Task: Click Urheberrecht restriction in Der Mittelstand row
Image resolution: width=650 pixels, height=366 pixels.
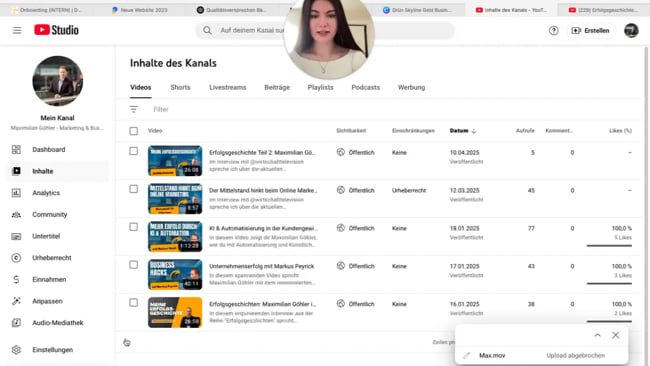Action: click(409, 190)
